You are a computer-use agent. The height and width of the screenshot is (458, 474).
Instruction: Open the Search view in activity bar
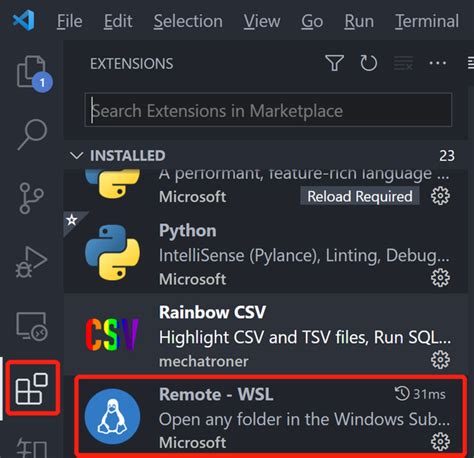[32, 134]
